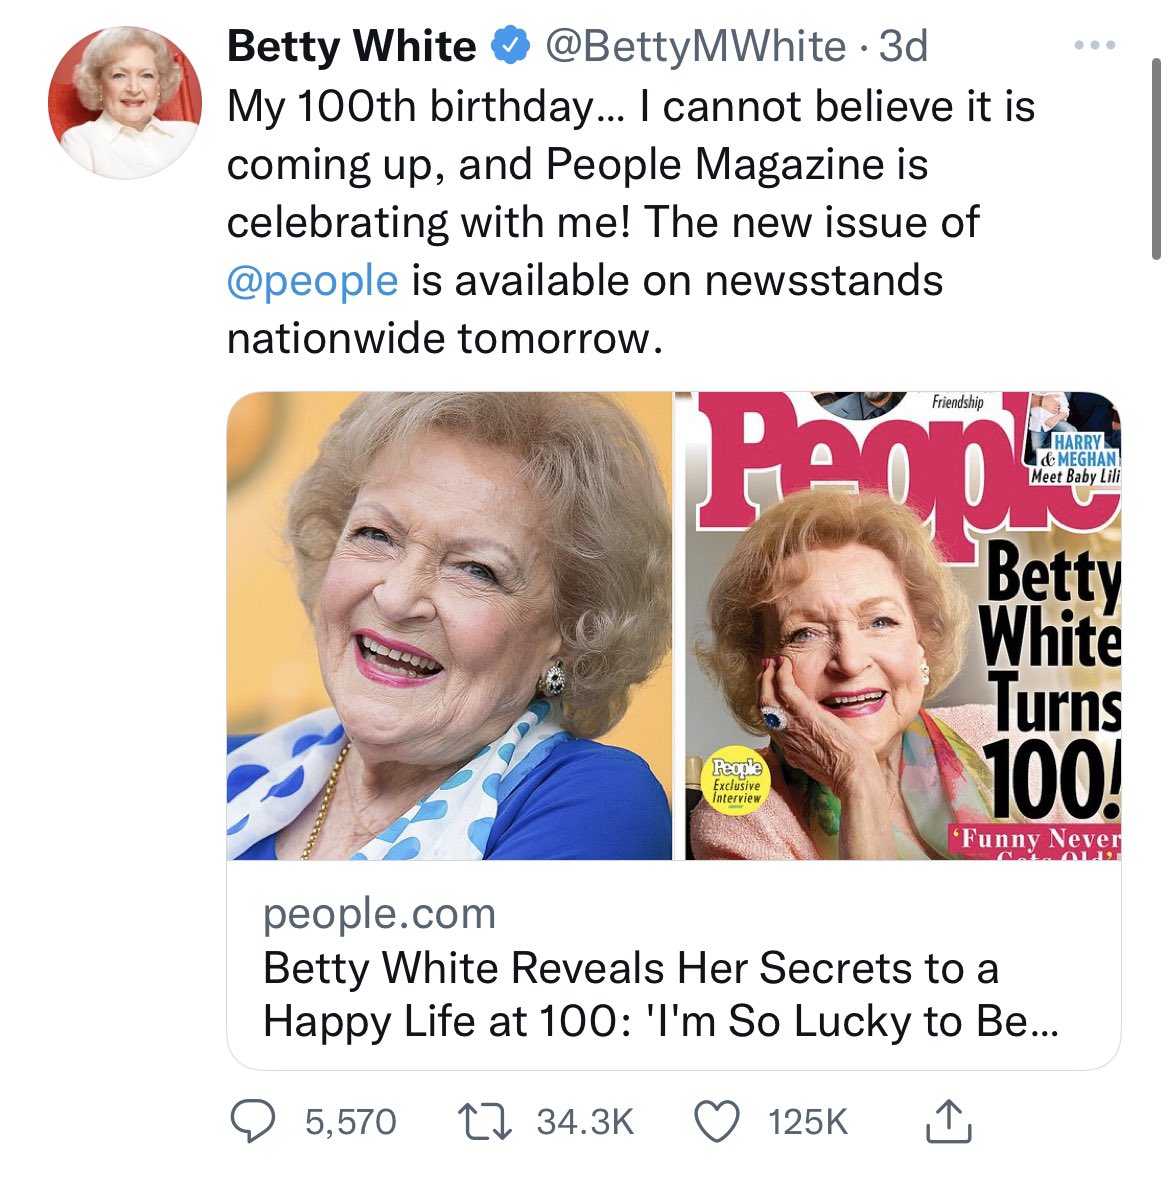Click the reply speech bubble icon
The height and width of the screenshot is (1197, 1170).
tap(254, 1121)
